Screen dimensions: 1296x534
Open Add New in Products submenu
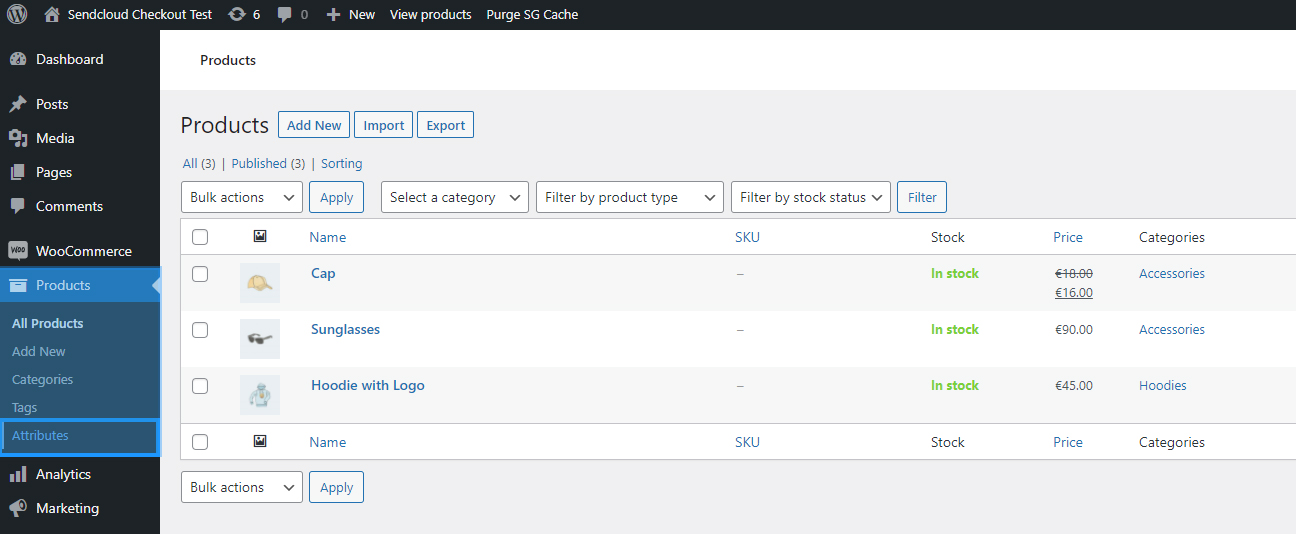[x=39, y=351]
